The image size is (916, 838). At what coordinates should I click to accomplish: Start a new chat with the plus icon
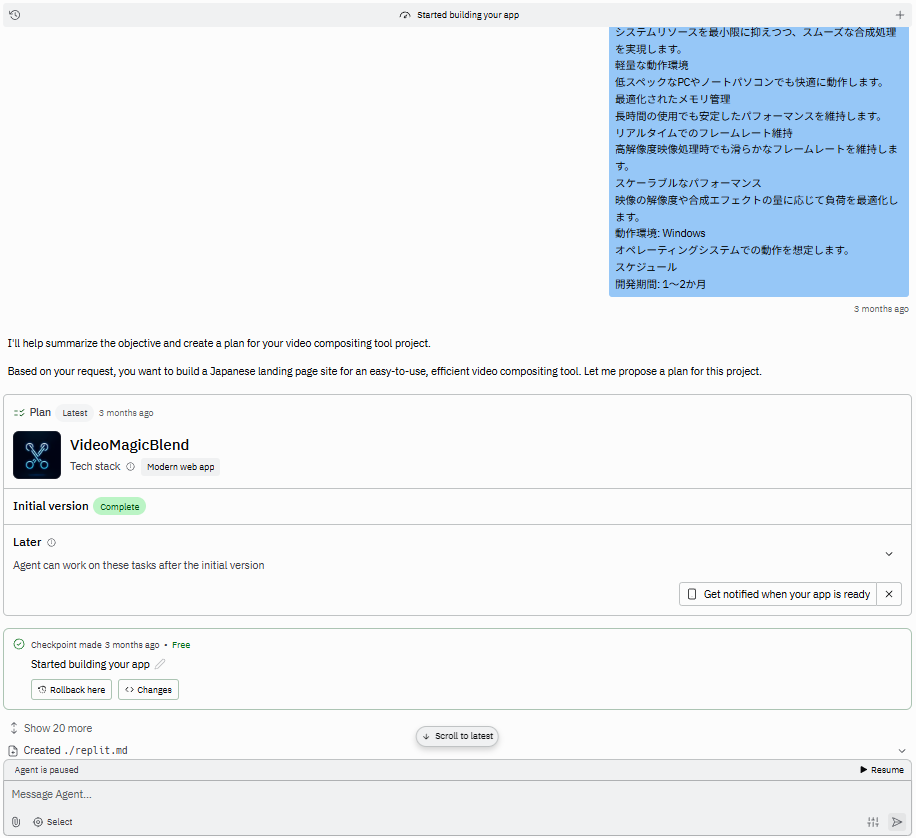900,15
